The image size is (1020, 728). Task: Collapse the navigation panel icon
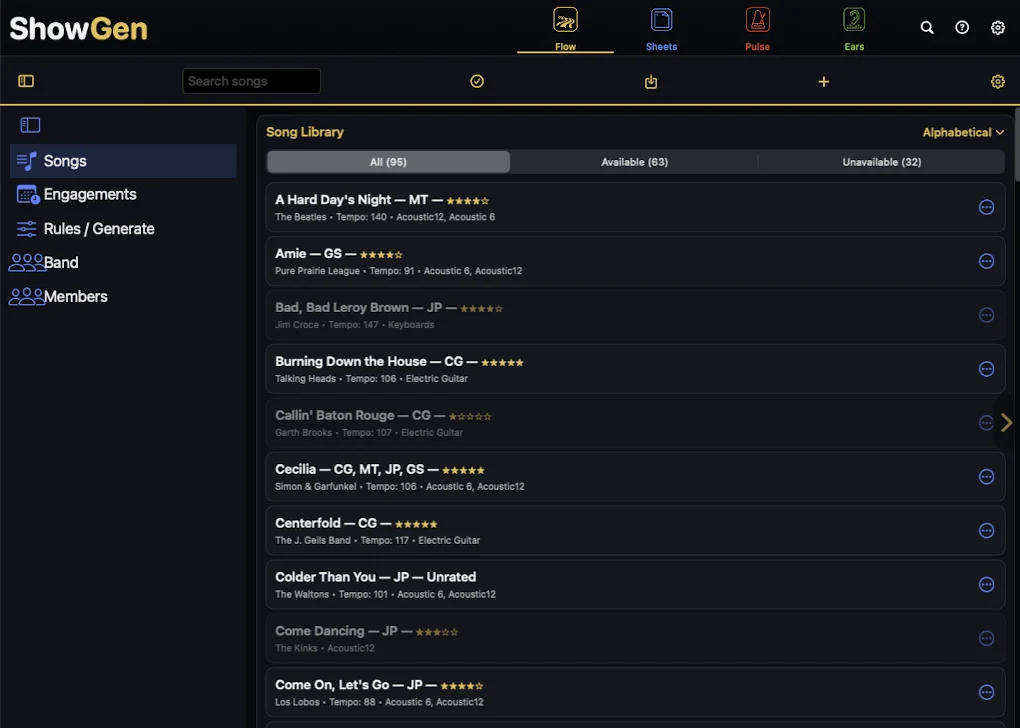pyautogui.click(x=31, y=125)
